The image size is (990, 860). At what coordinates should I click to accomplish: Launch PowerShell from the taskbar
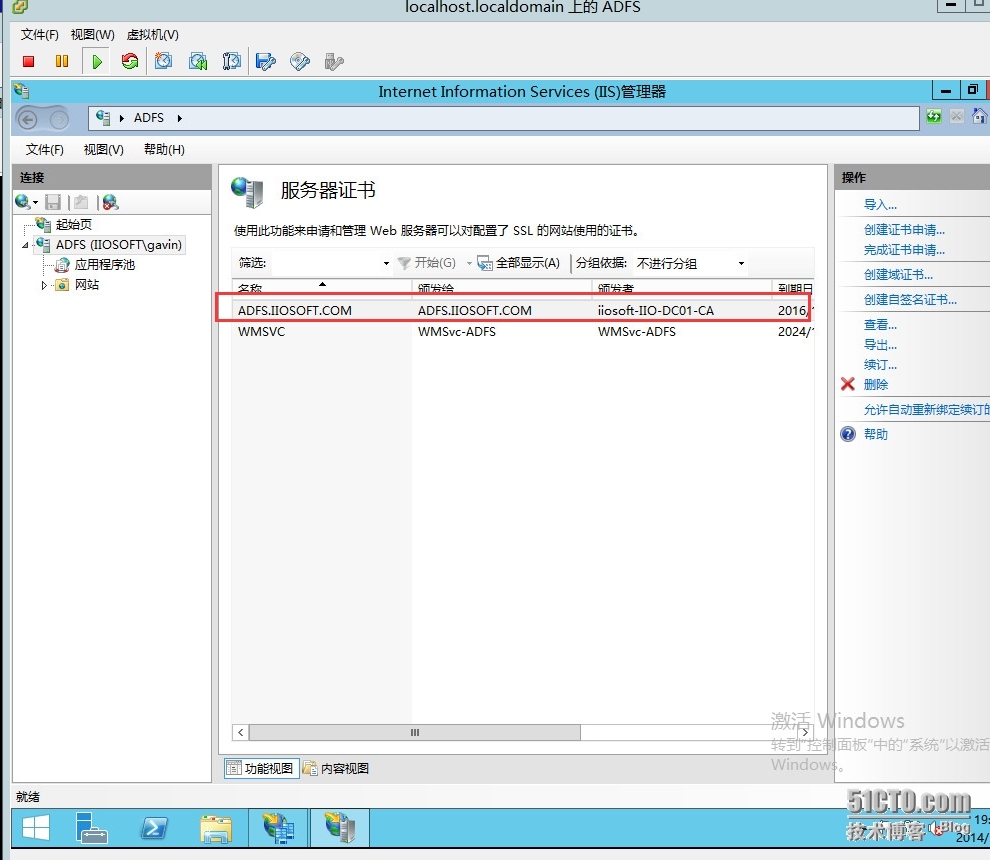153,827
